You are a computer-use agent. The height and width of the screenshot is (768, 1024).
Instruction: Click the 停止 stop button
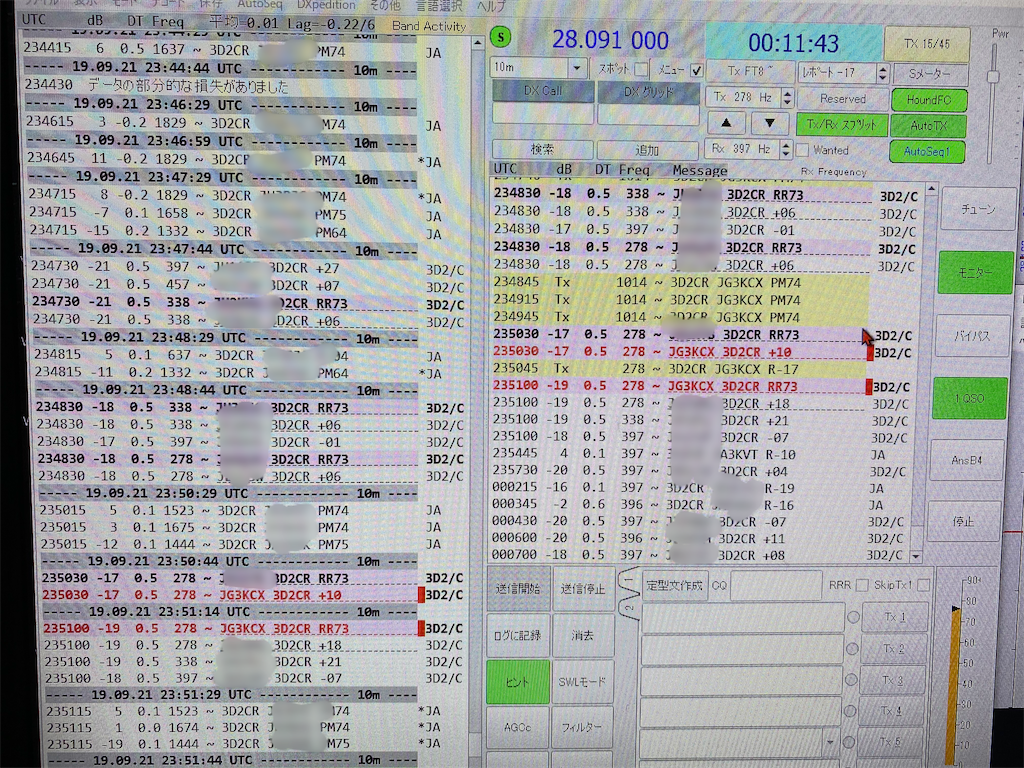(x=963, y=522)
